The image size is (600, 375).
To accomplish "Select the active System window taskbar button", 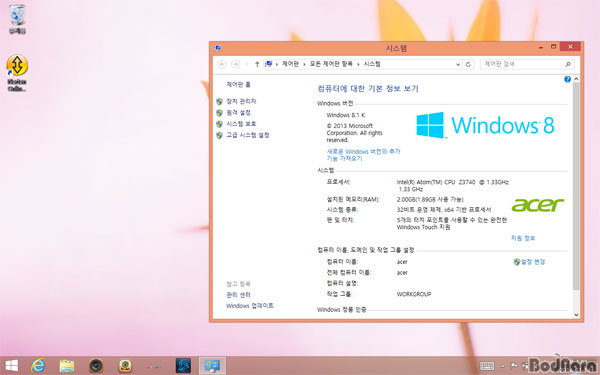I will pos(212,366).
